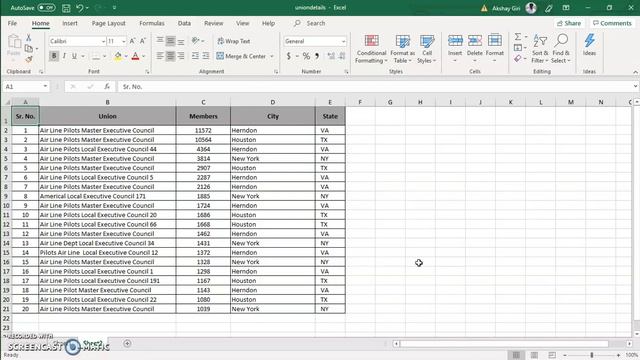The height and width of the screenshot is (360, 640).
Task: Click Akshay Giri account name
Action: pyautogui.click(x=506, y=8)
